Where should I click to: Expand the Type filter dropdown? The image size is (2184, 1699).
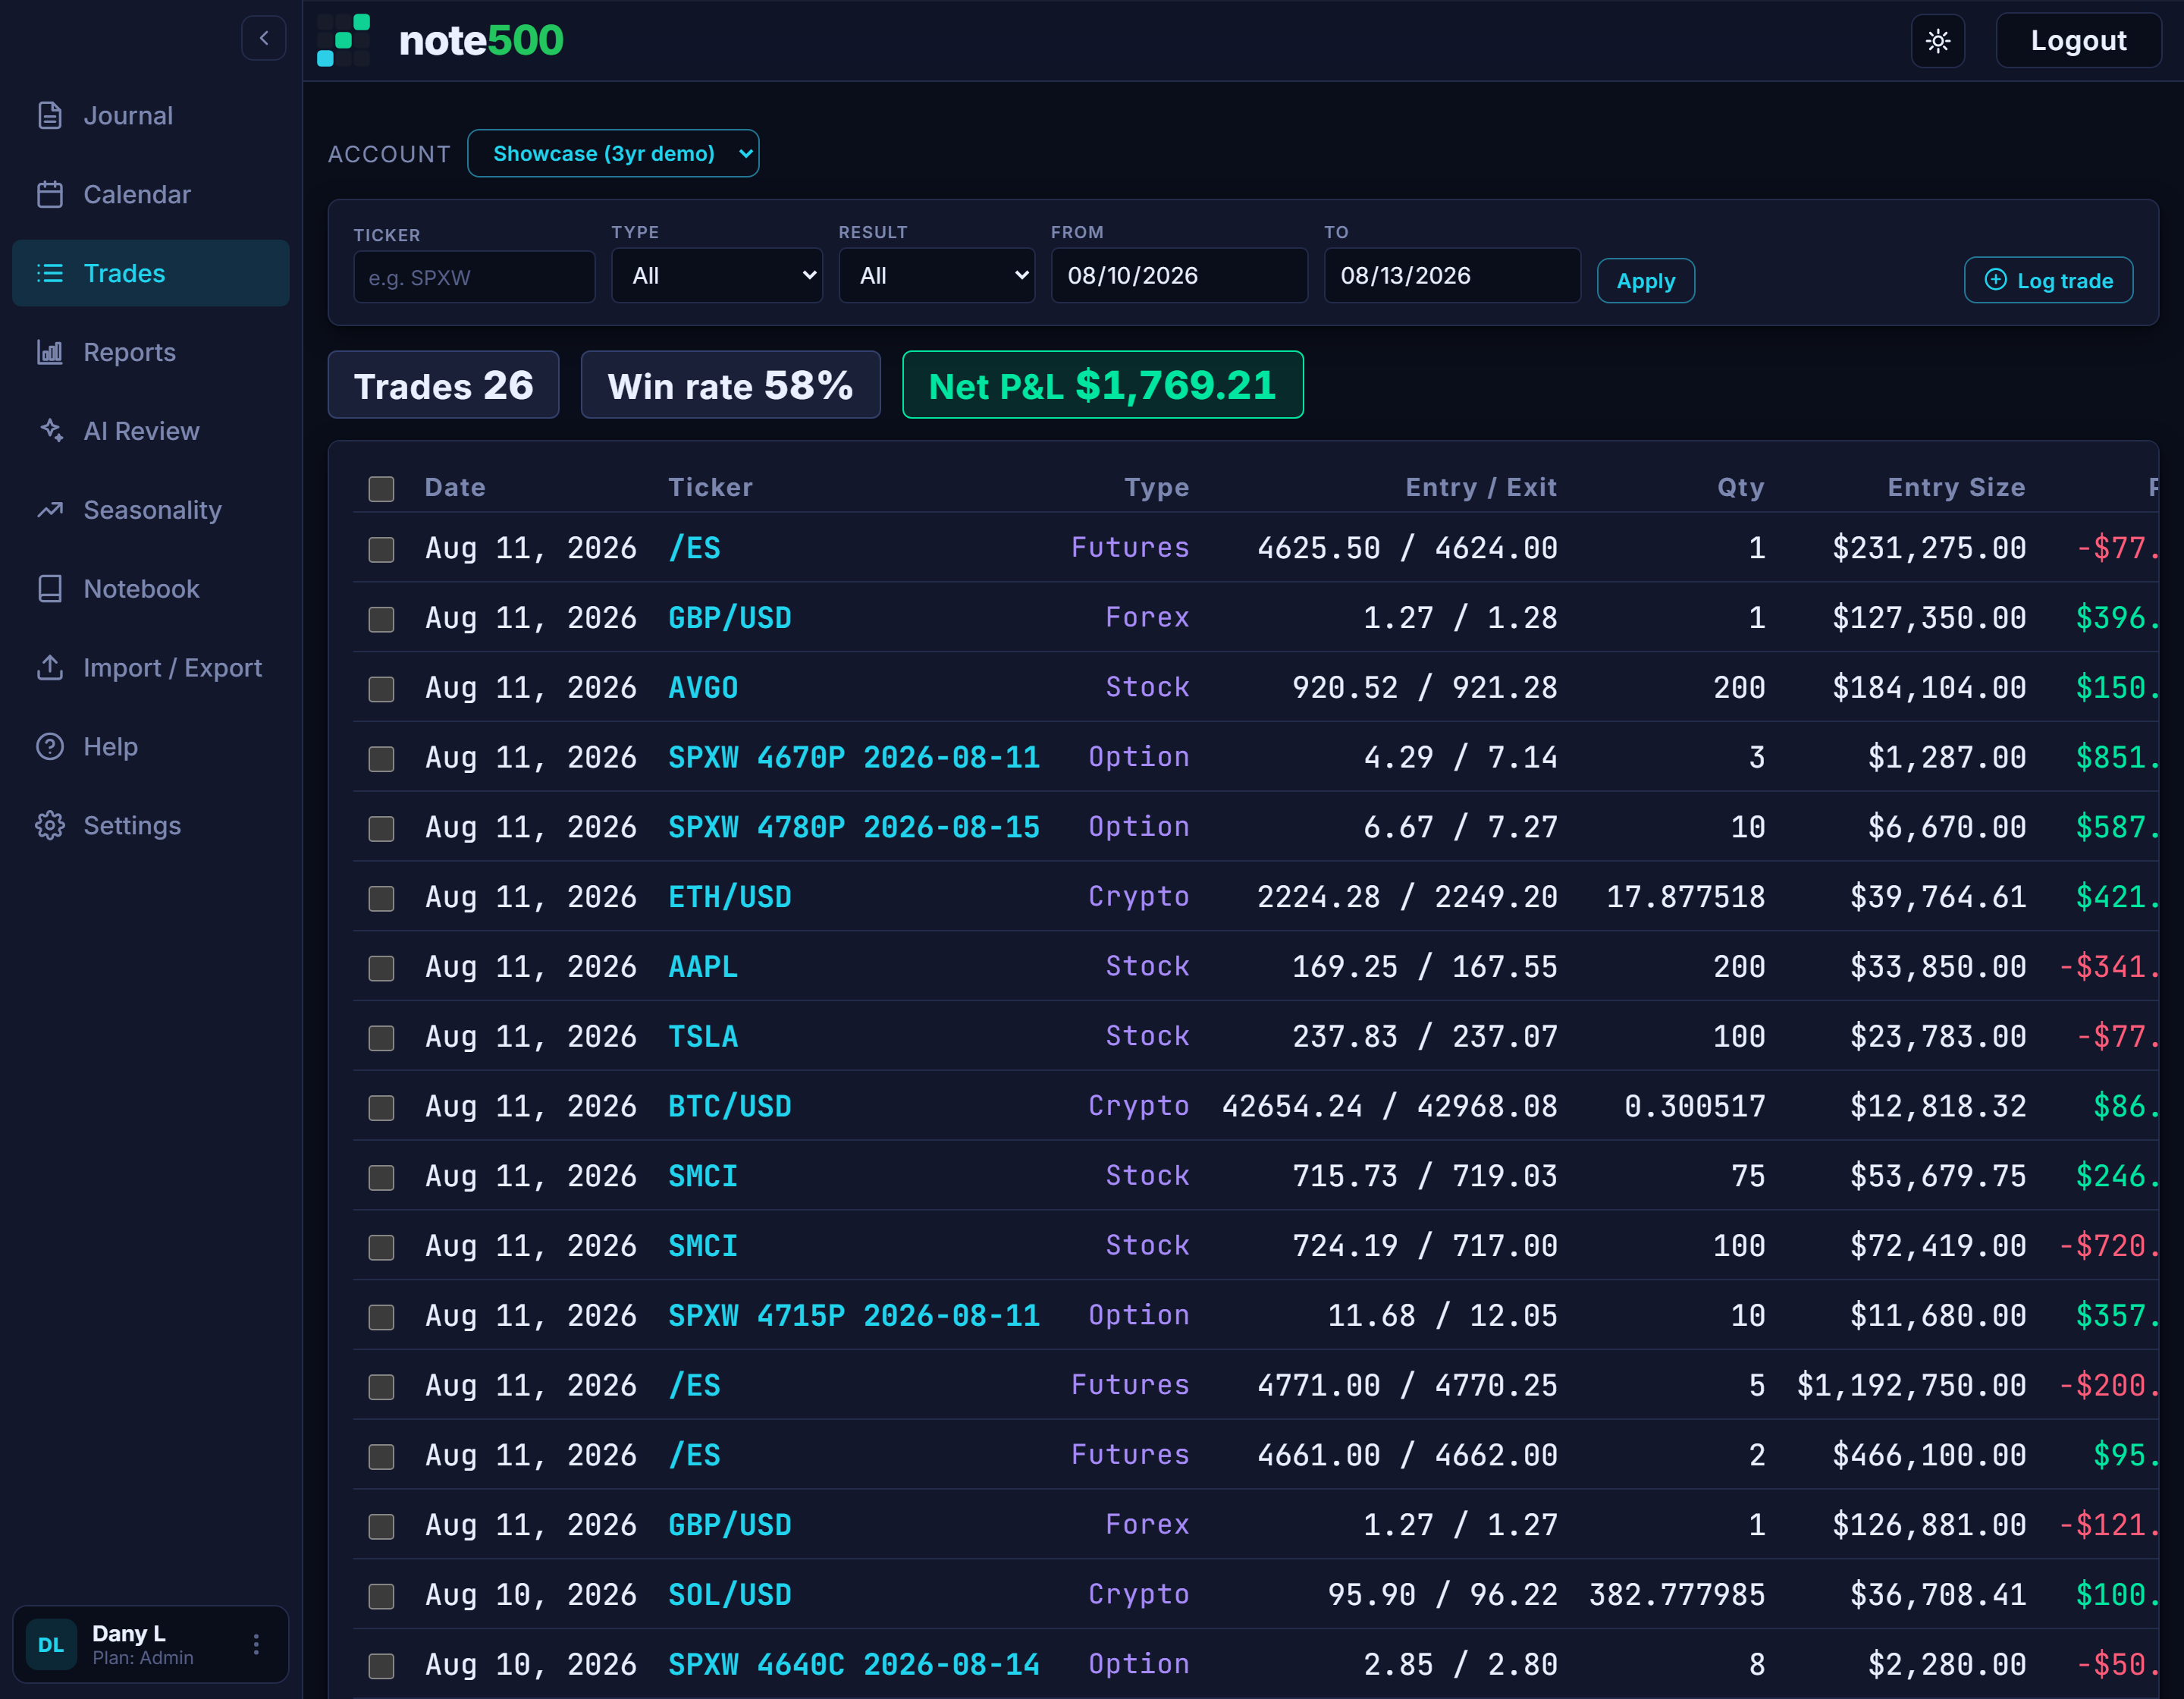(717, 275)
